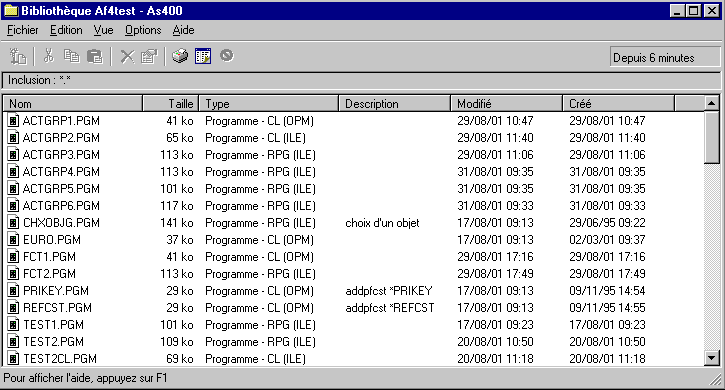Select the FCT2.PGM file name
Image resolution: width=725 pixels, height=390 pixels.
[x=49, y=274]
